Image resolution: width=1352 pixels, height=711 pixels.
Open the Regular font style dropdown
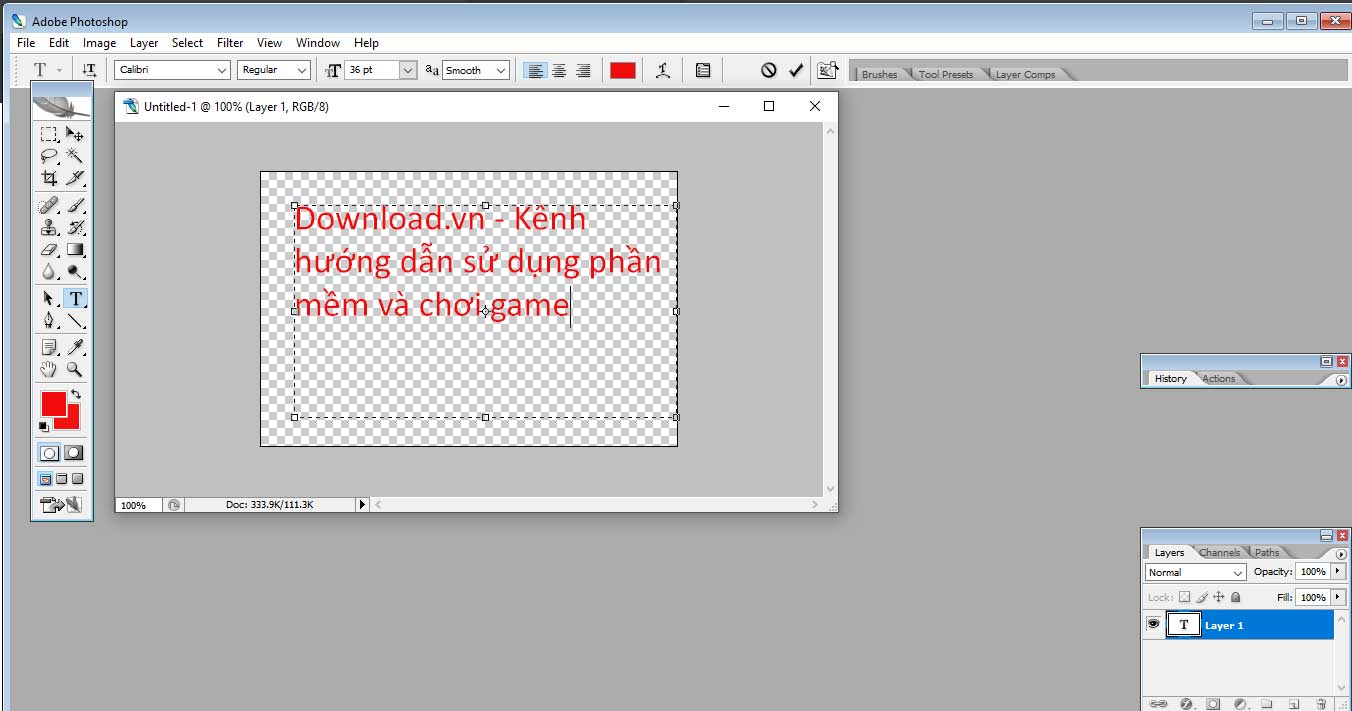click(x=302, y=70)
